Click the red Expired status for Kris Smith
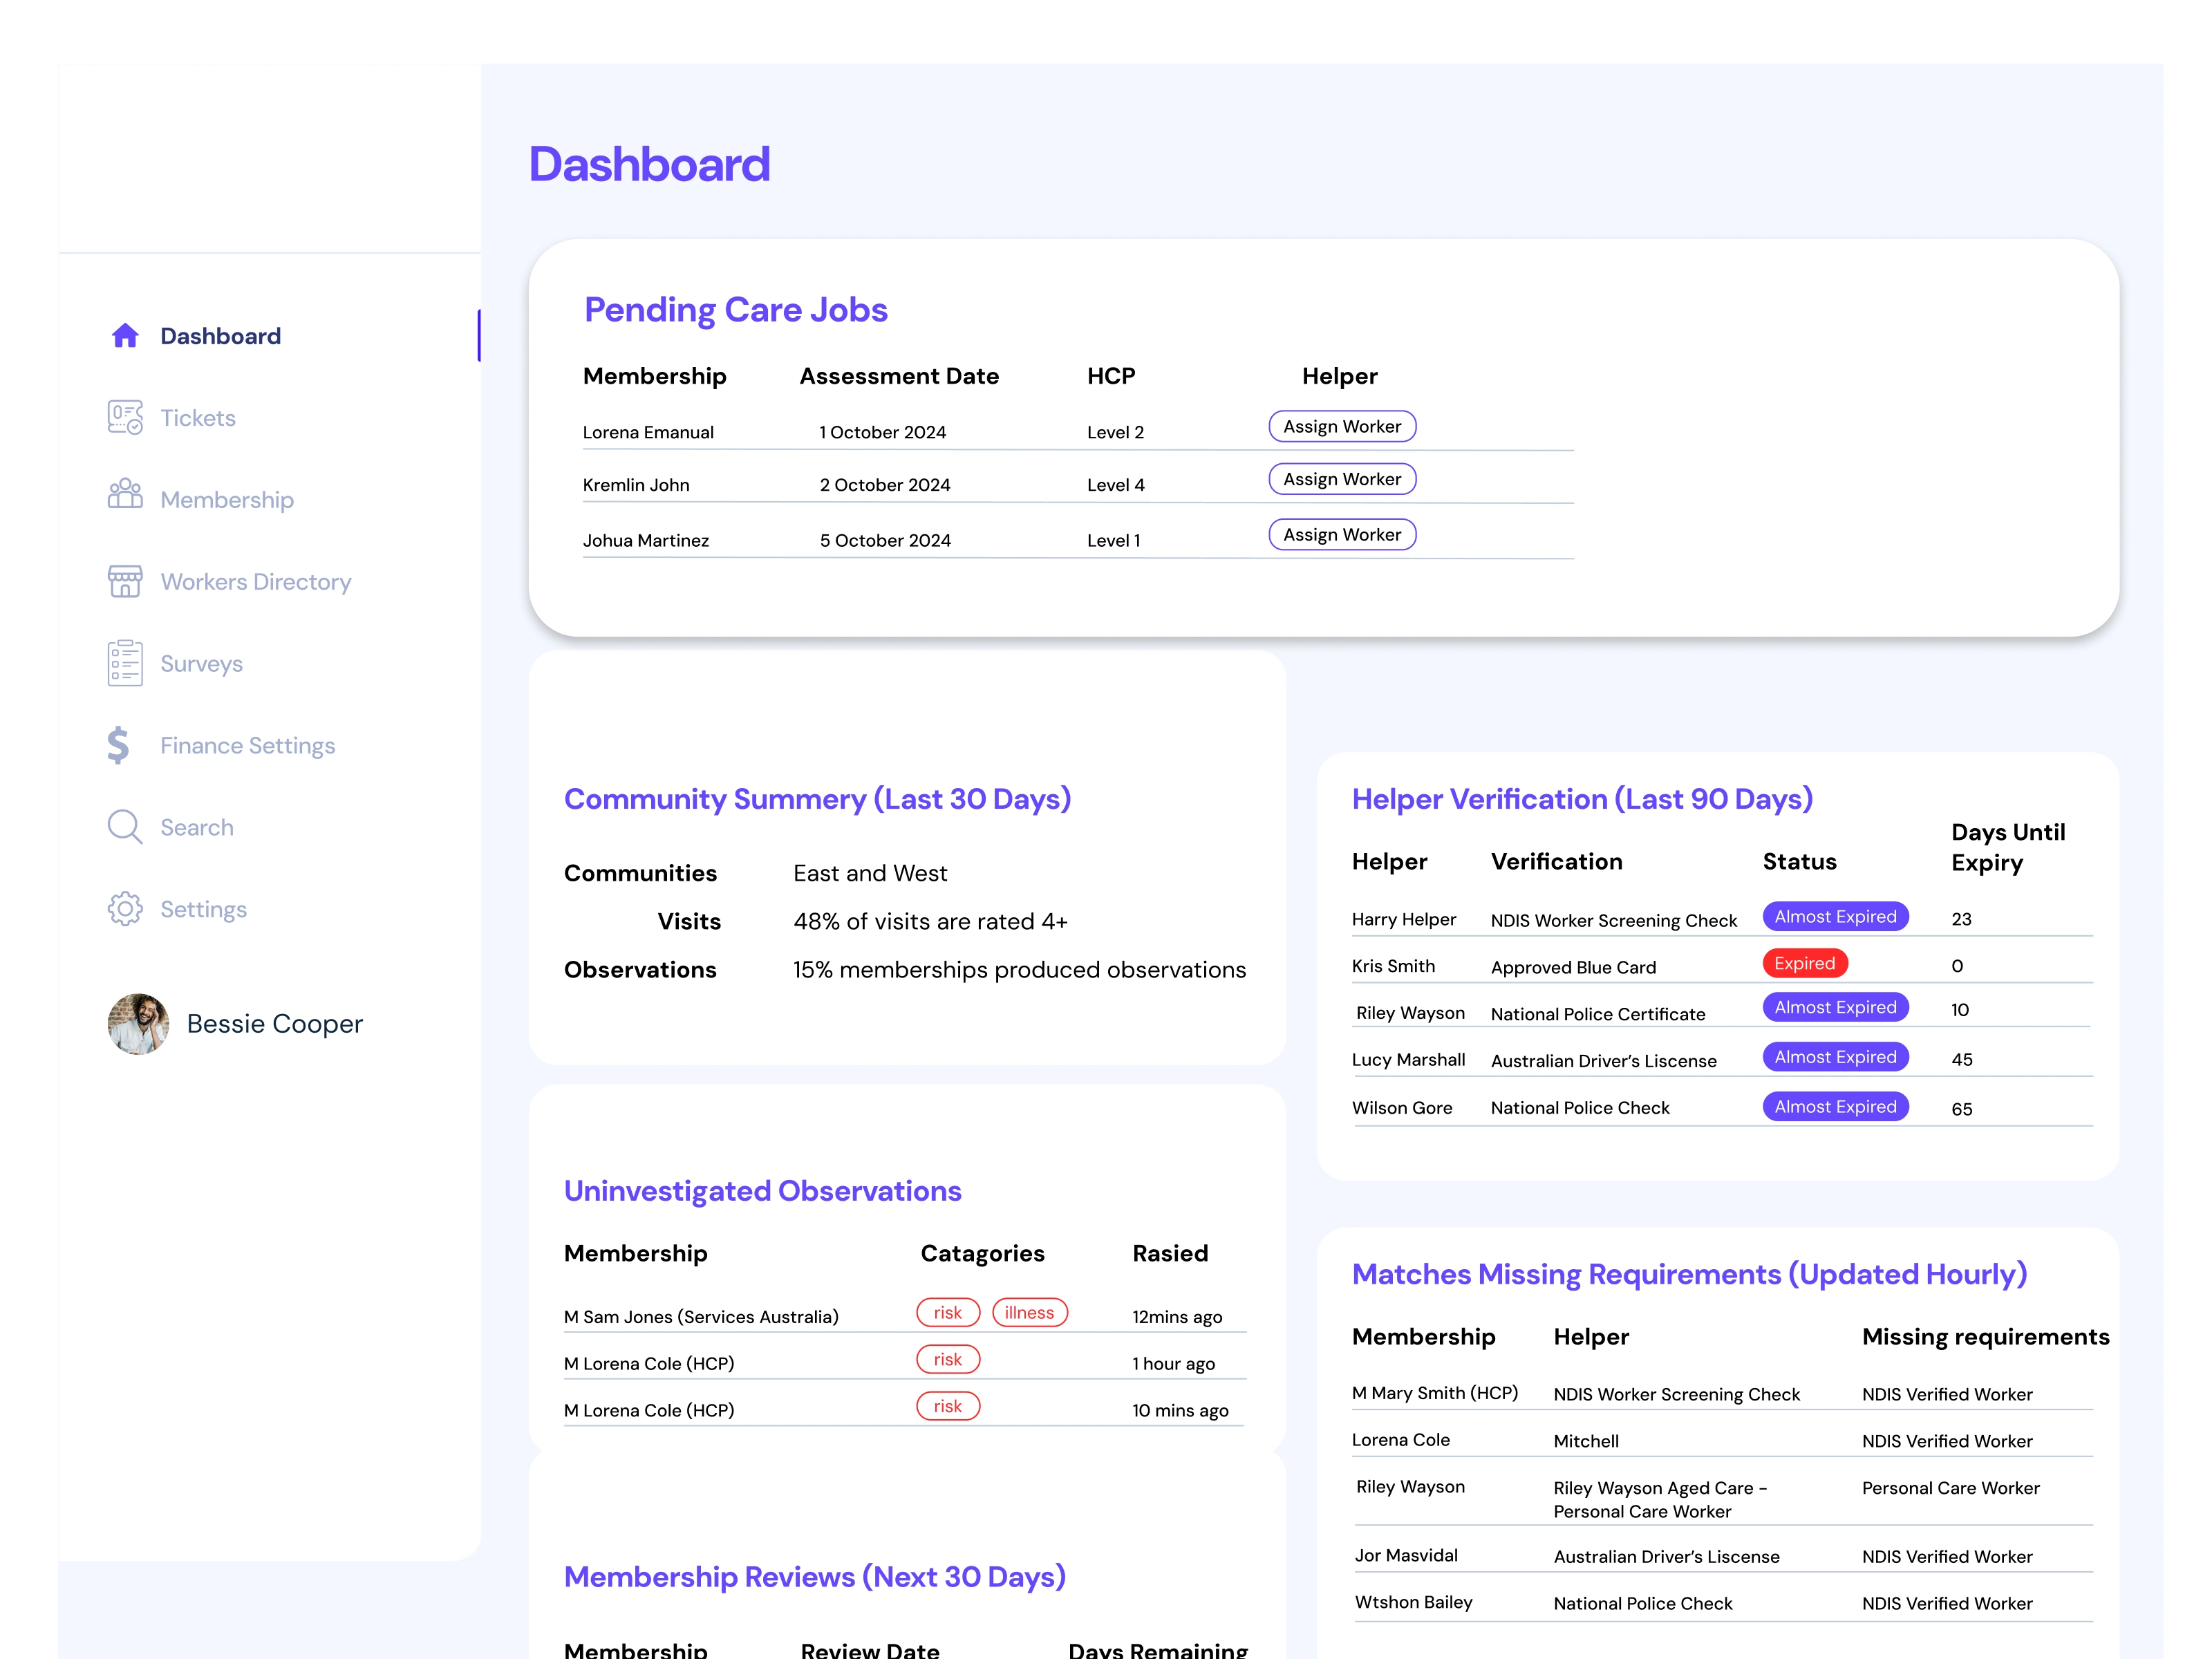Screen dimensions: 2212x1659 1804,964
